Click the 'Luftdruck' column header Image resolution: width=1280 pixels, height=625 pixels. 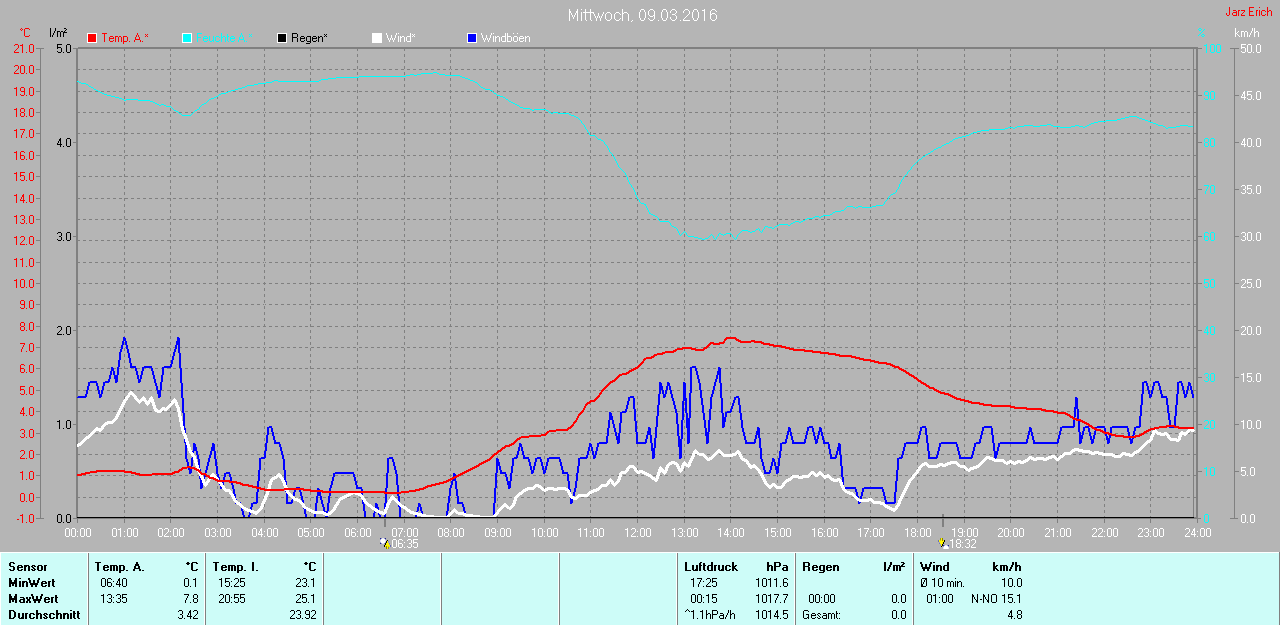click(711, 567)
